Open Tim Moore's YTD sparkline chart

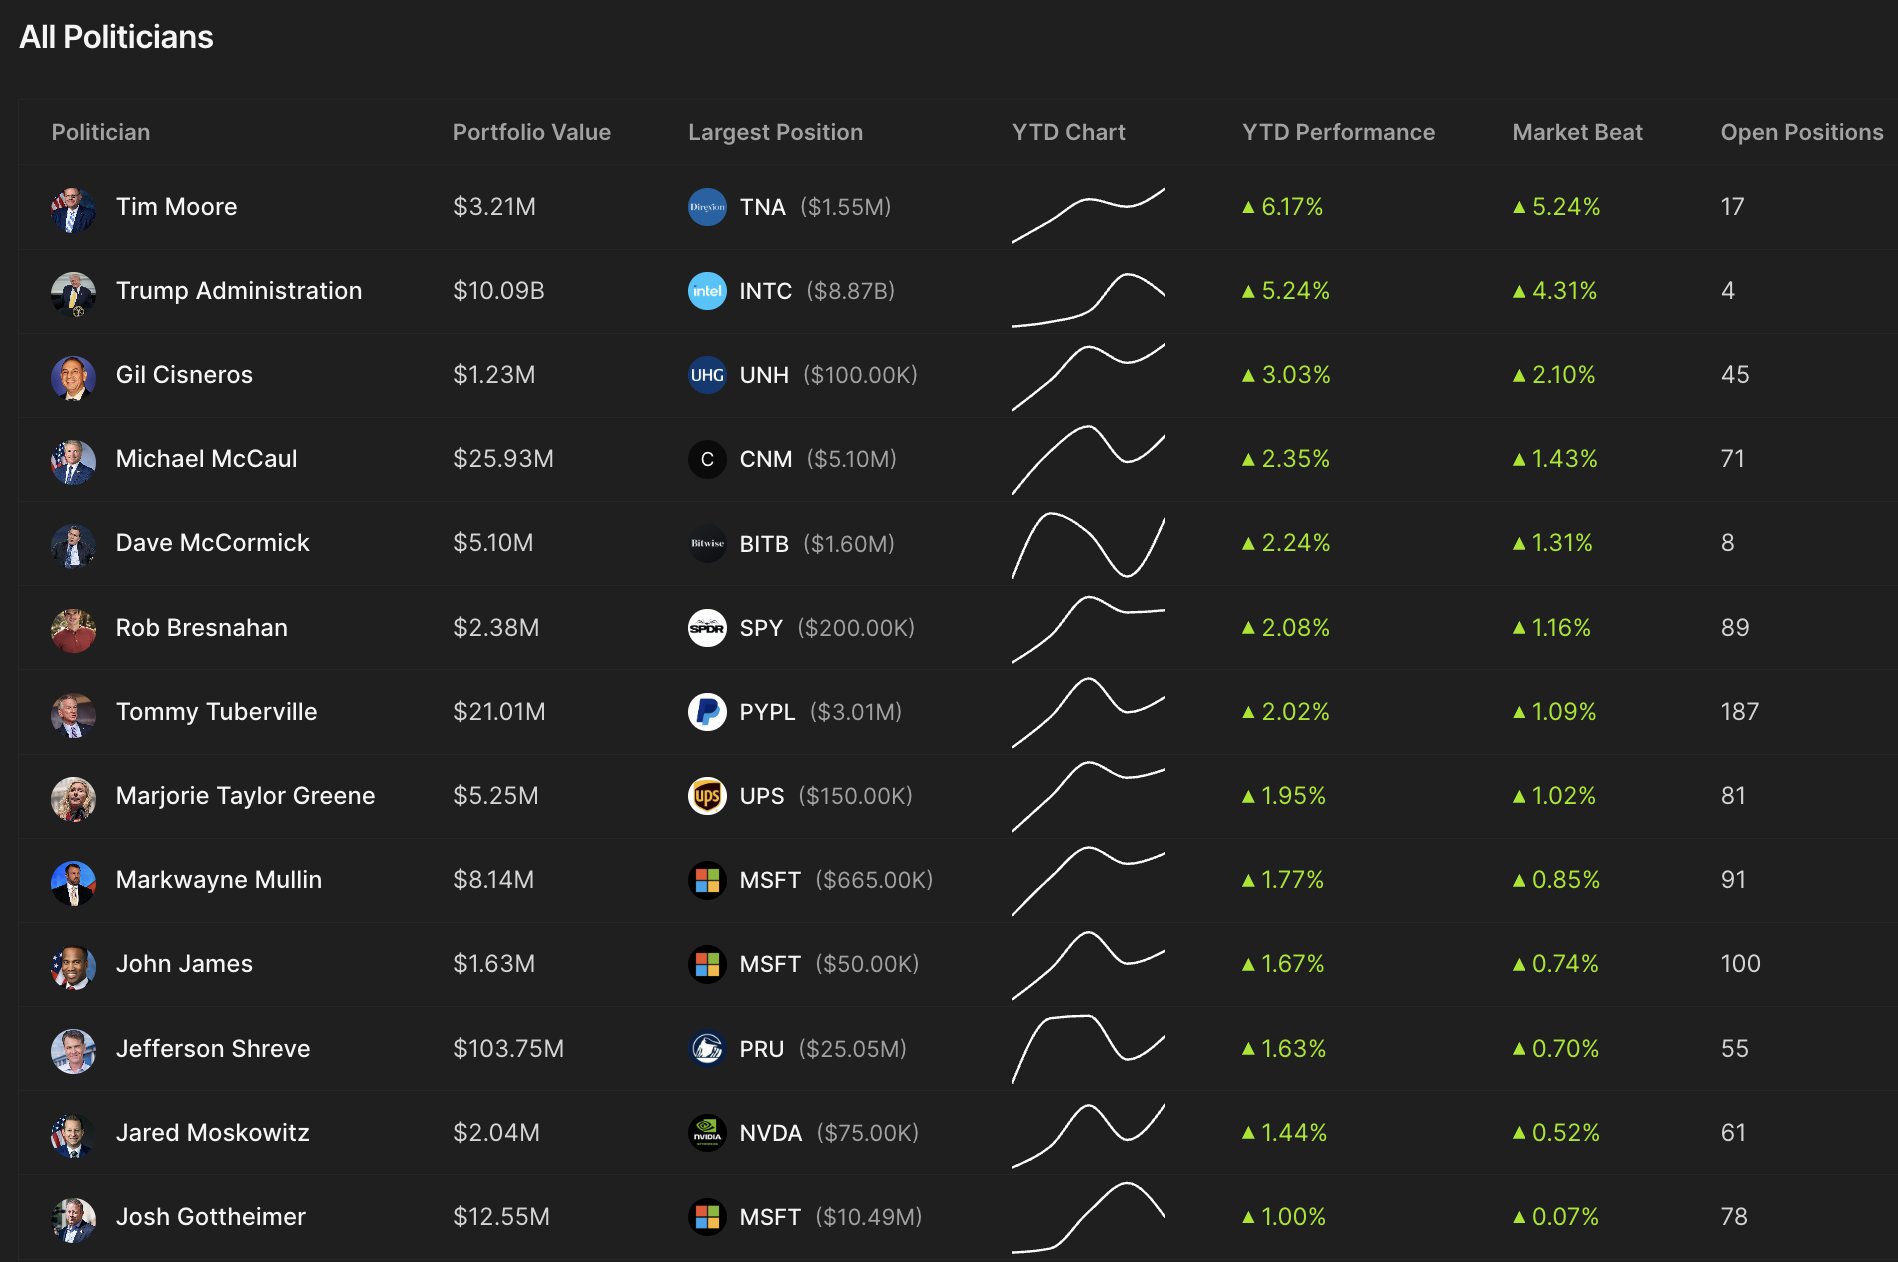coord(1088,214)
